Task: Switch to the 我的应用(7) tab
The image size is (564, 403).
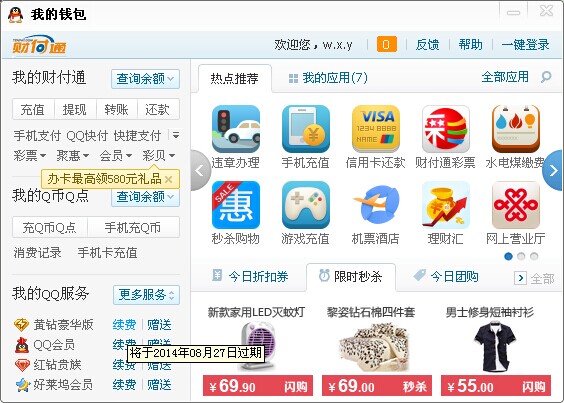Action: (328, 78)
